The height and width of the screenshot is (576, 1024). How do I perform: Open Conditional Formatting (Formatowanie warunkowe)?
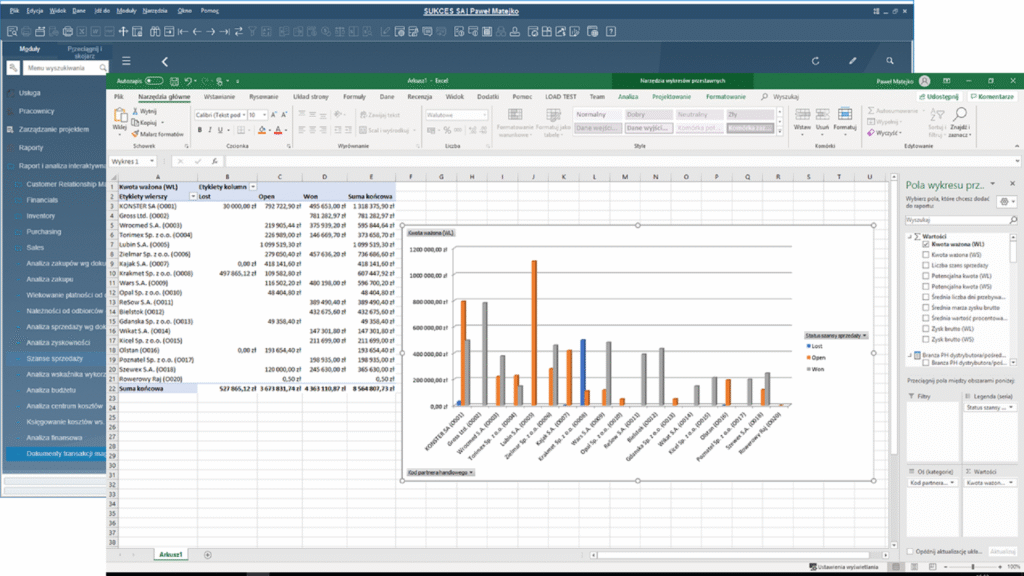(515, 122)
